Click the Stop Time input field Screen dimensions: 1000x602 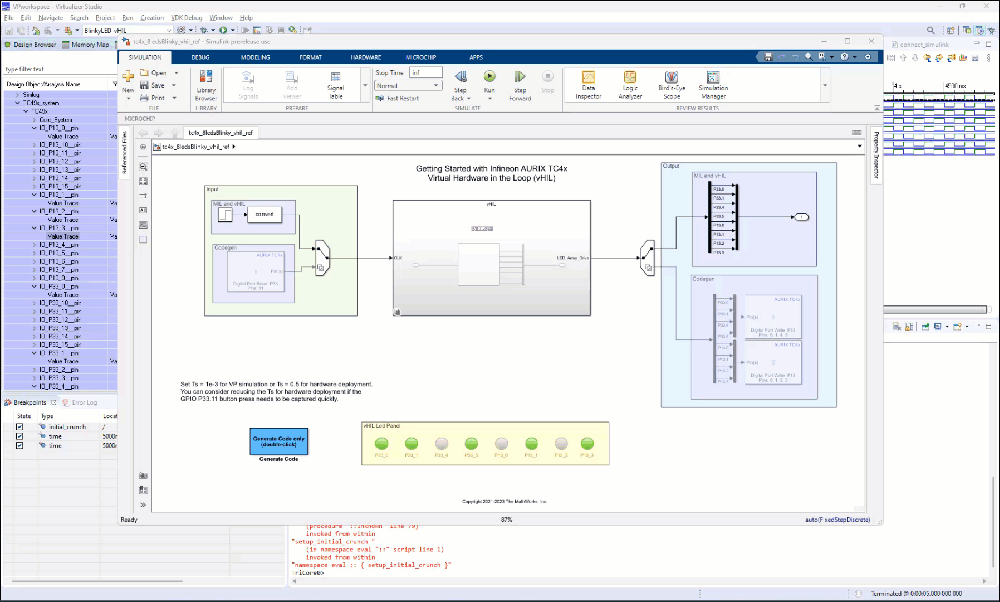coord(426,73)
